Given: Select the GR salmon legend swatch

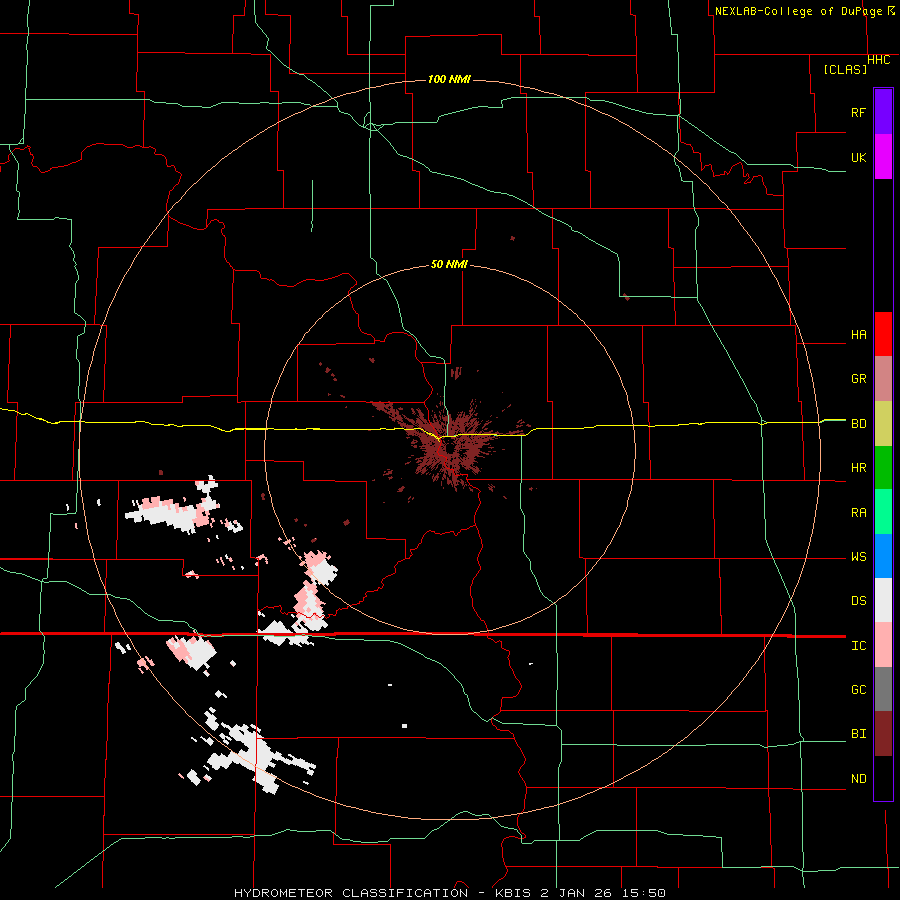Looking at the screenshot, I should [883, 379].
